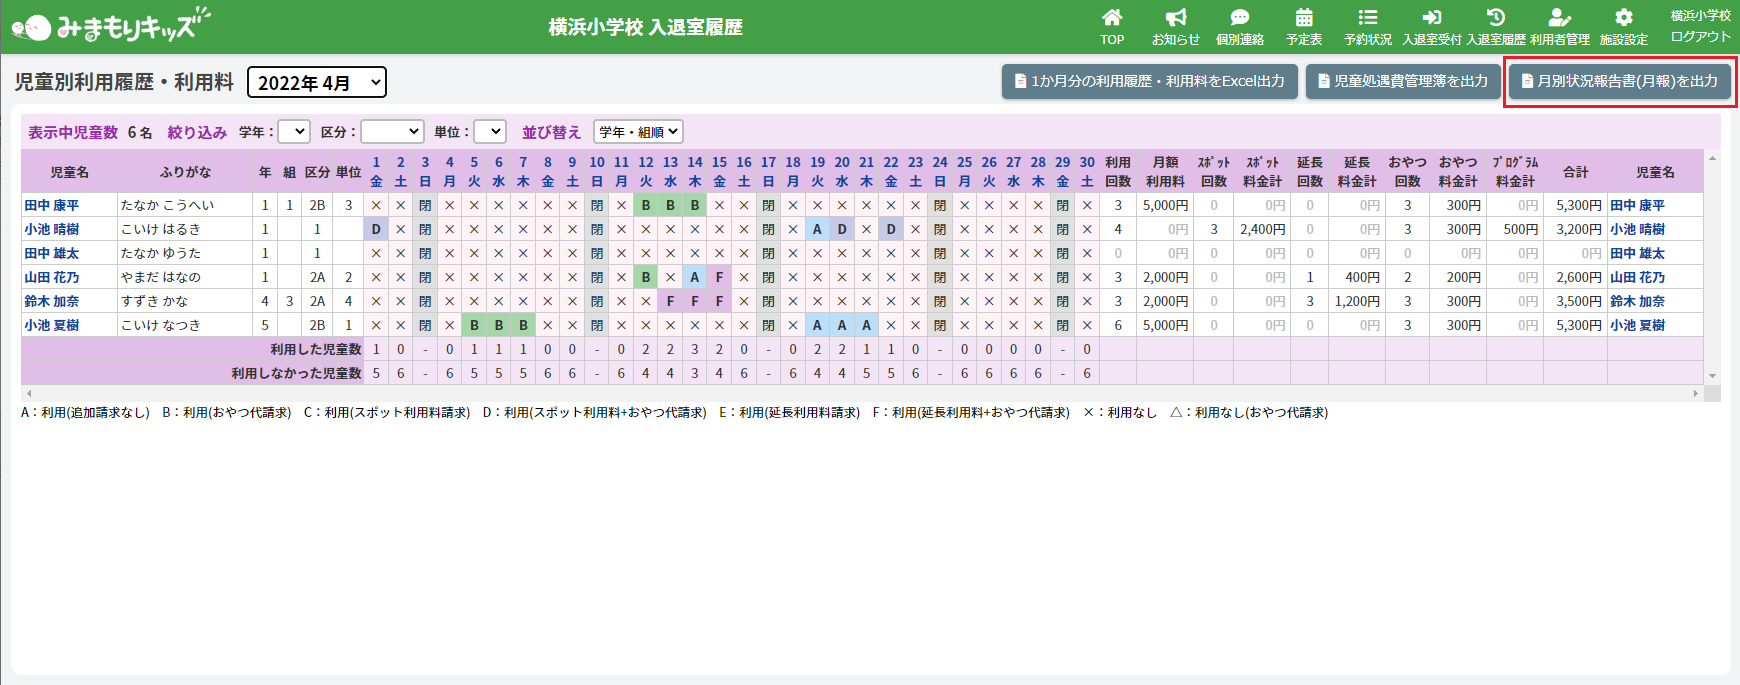Open the 2022年4月 month dropdown

pos(316,83)
